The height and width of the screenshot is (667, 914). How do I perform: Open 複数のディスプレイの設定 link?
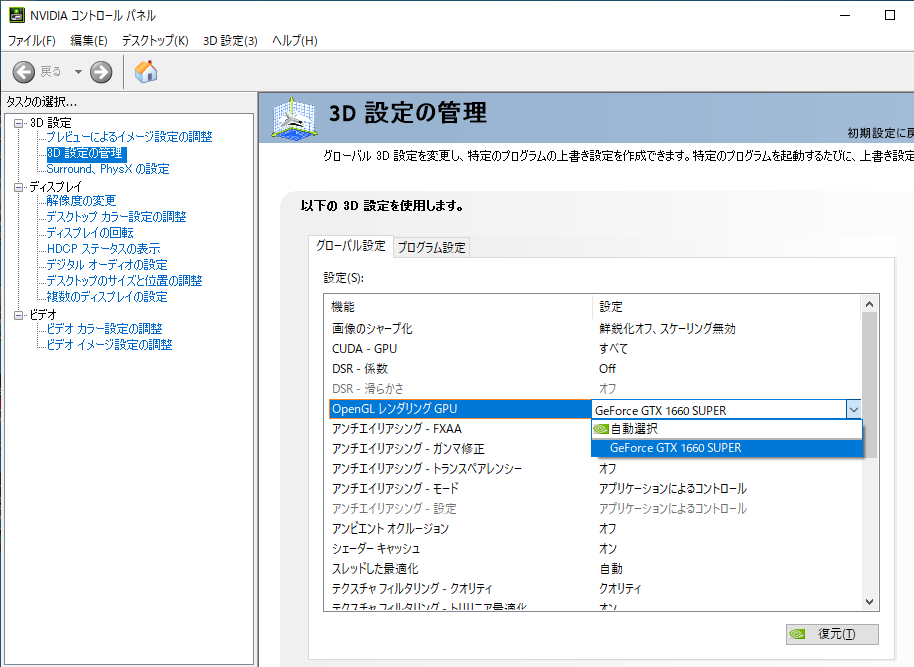[x=107, y=297]
